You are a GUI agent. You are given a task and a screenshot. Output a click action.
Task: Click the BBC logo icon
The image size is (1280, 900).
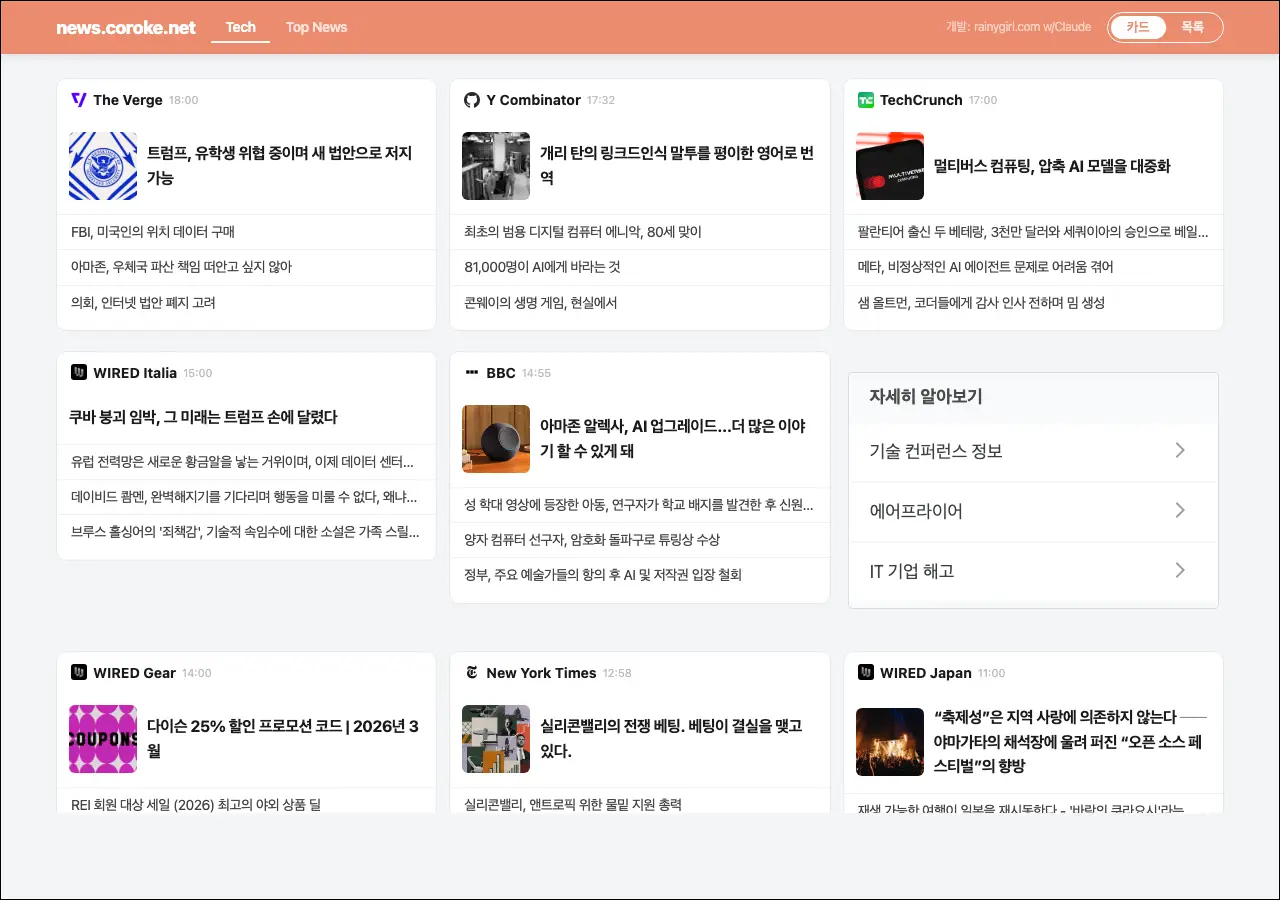pos(472,373)
